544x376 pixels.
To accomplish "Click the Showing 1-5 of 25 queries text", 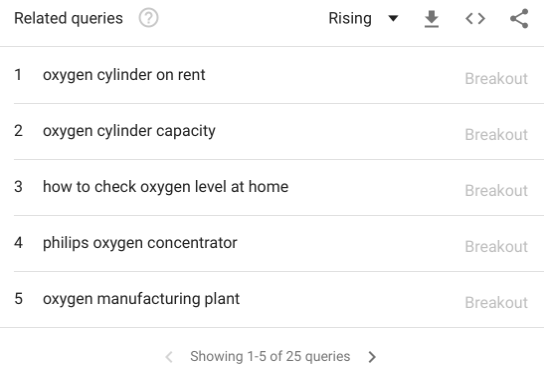I will pyautogui.click(x=270, y=357).
